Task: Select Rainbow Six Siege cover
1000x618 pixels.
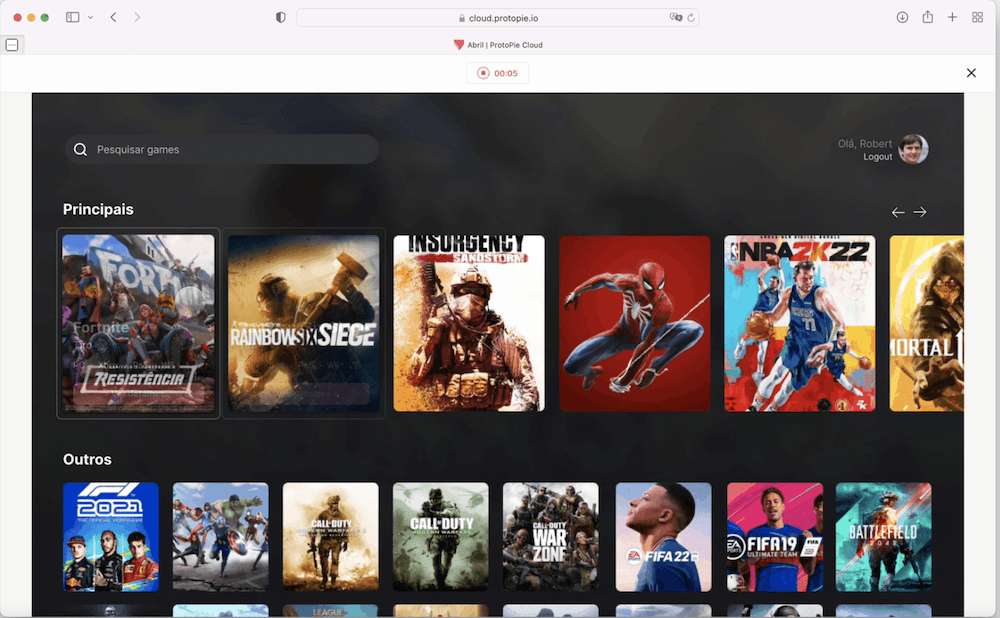Action: pyautogui.click(x=304, y=323)
